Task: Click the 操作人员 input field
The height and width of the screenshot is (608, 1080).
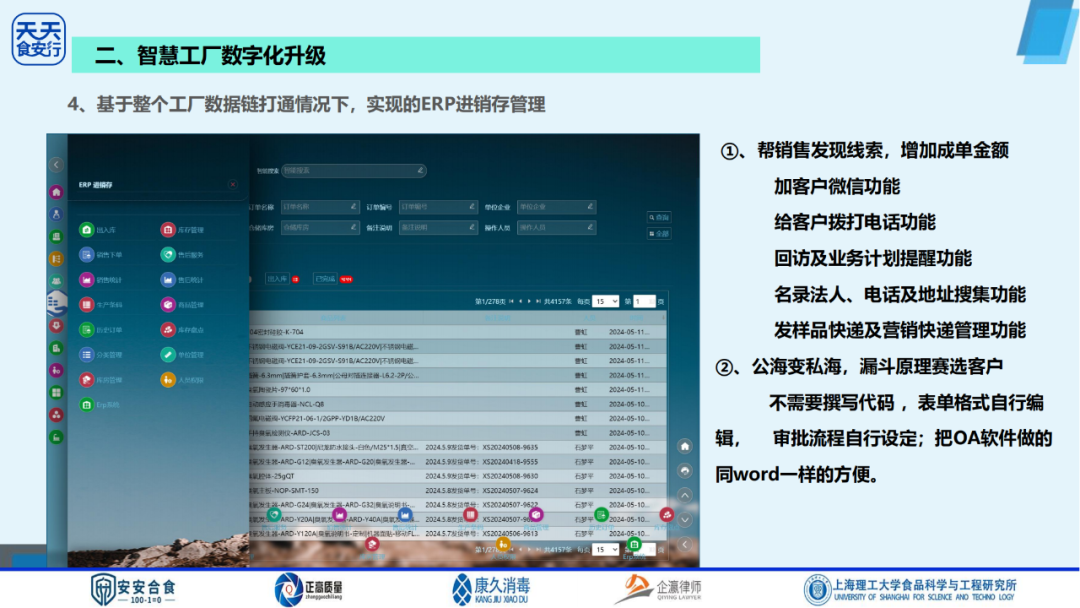Action: click(557, 227)
